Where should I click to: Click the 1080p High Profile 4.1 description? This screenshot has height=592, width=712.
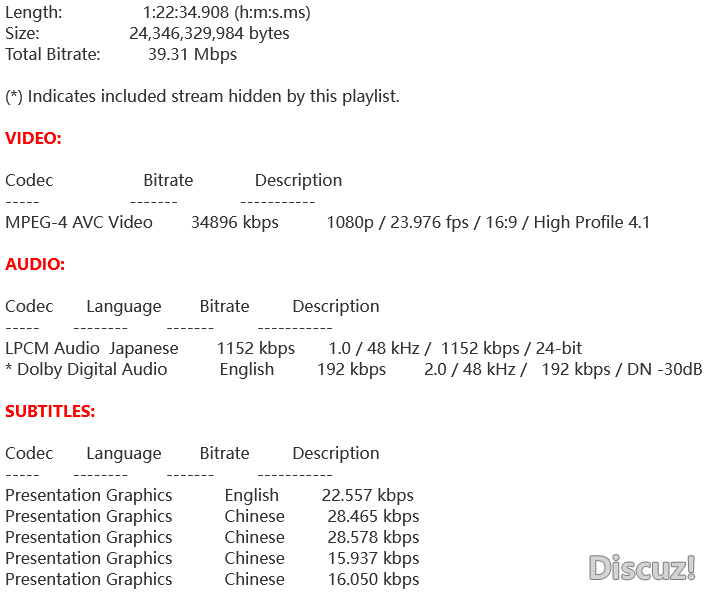[488, 222]
